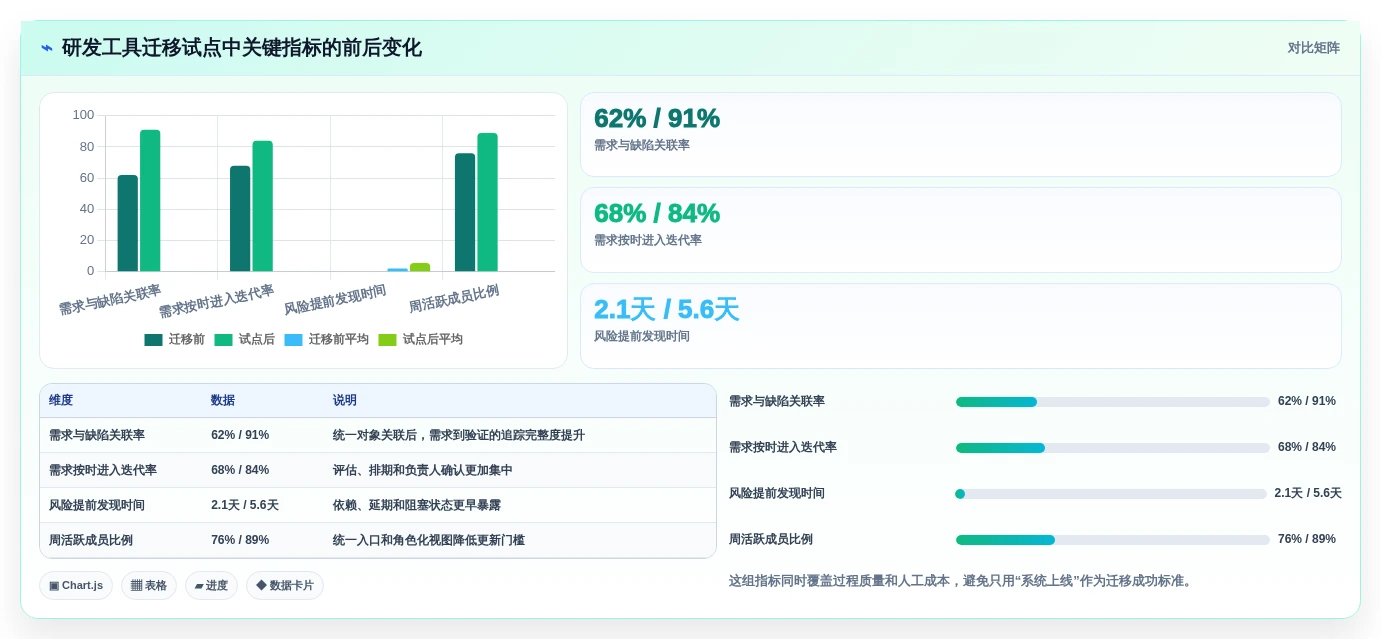The width and height of the screenshot is (1381, 639).
Task: Click the 数据卡片 tag chip
Action: coord(285,586)
